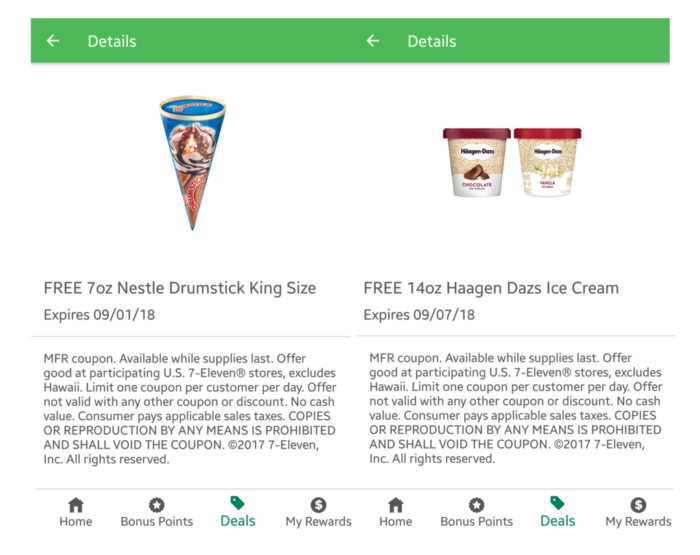
Task: Select Deals tag icon in left bar
Action: pos(238,503)
